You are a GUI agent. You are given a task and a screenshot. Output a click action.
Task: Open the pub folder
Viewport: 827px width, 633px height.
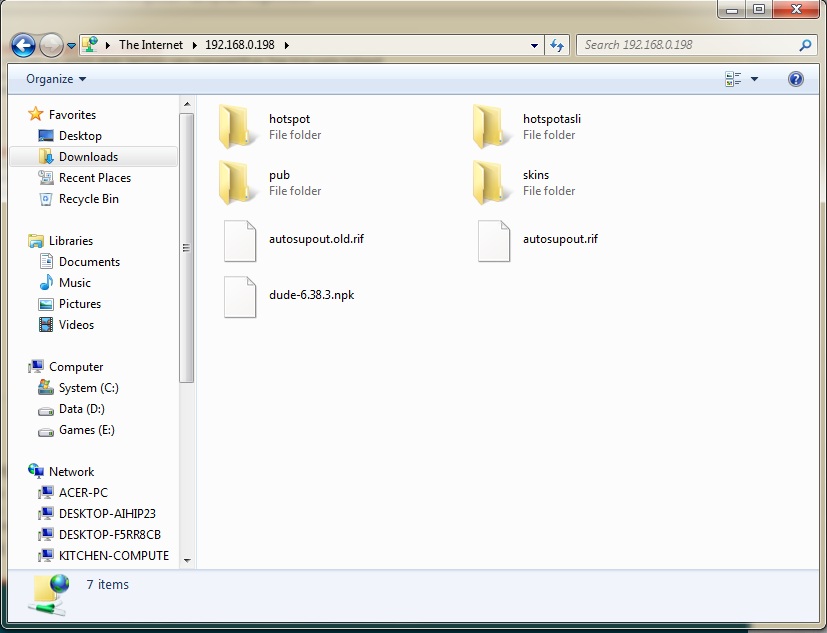[x=280, y=175]
